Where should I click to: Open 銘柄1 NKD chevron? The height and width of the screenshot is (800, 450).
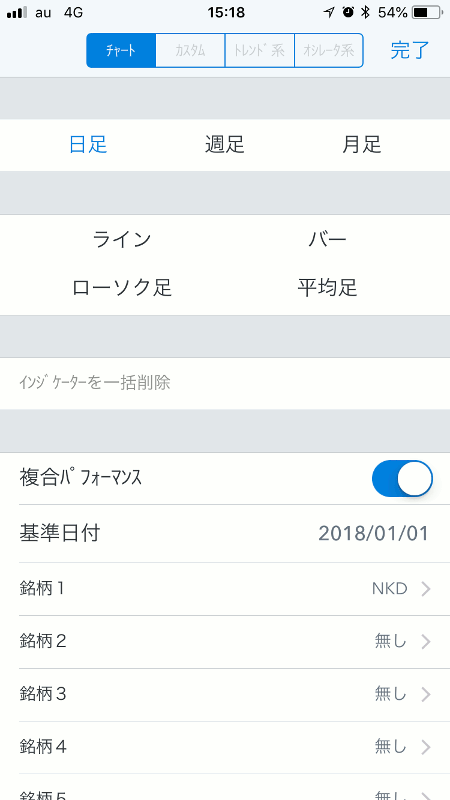426,589
